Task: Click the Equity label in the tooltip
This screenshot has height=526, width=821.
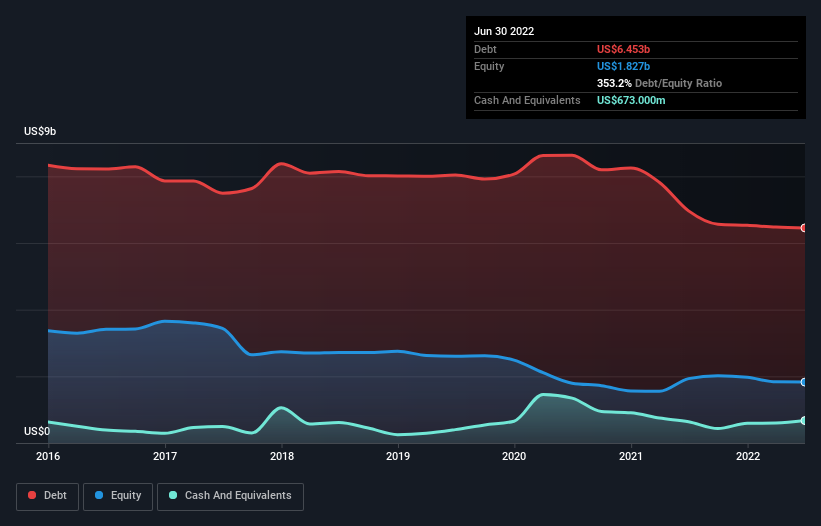Action: (x=489, y=66)
